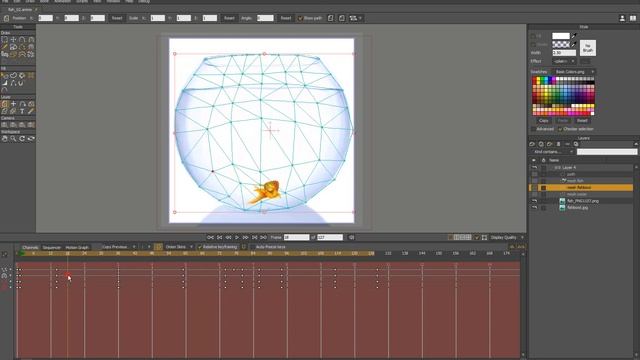Image resolution: width=640 pixels, height=360 pixels.
Task: Click the checkered Stroke color swatch
Action: 560,44
